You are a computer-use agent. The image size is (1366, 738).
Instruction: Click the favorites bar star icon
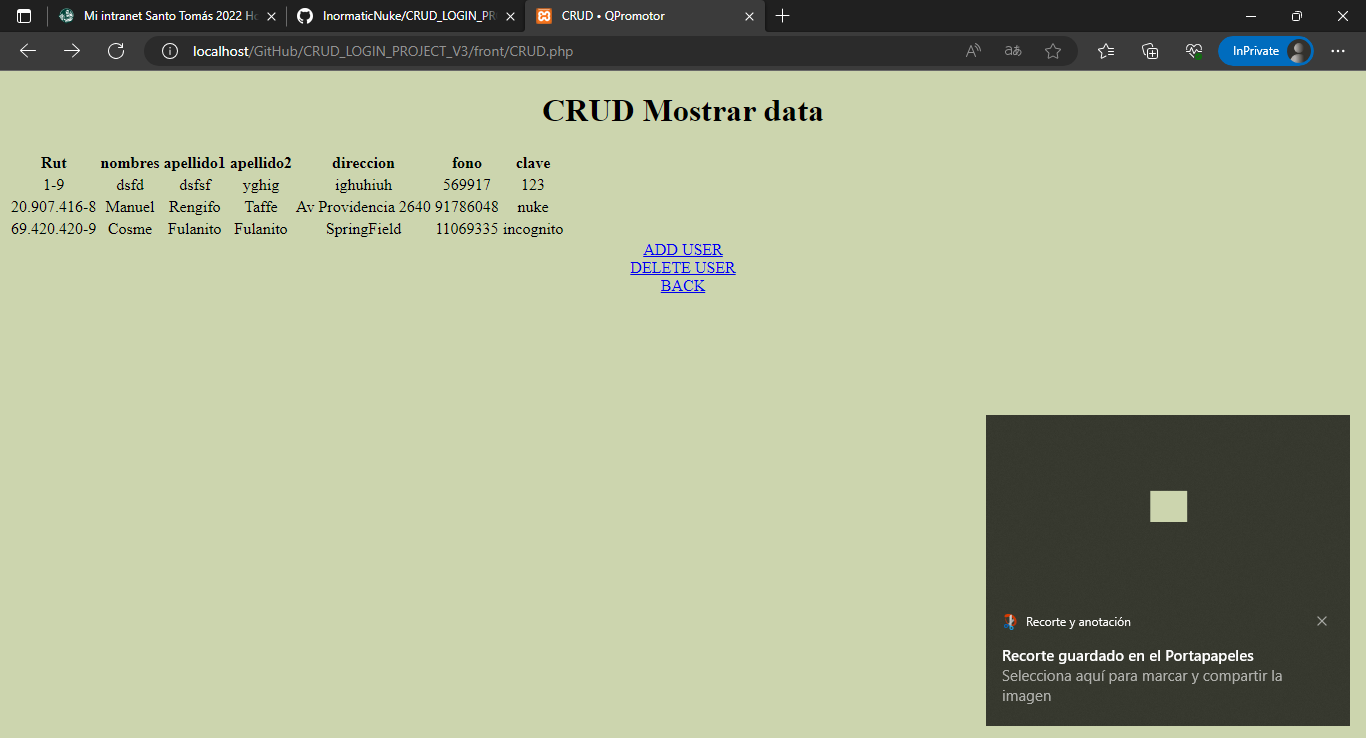coord(1106,51)
